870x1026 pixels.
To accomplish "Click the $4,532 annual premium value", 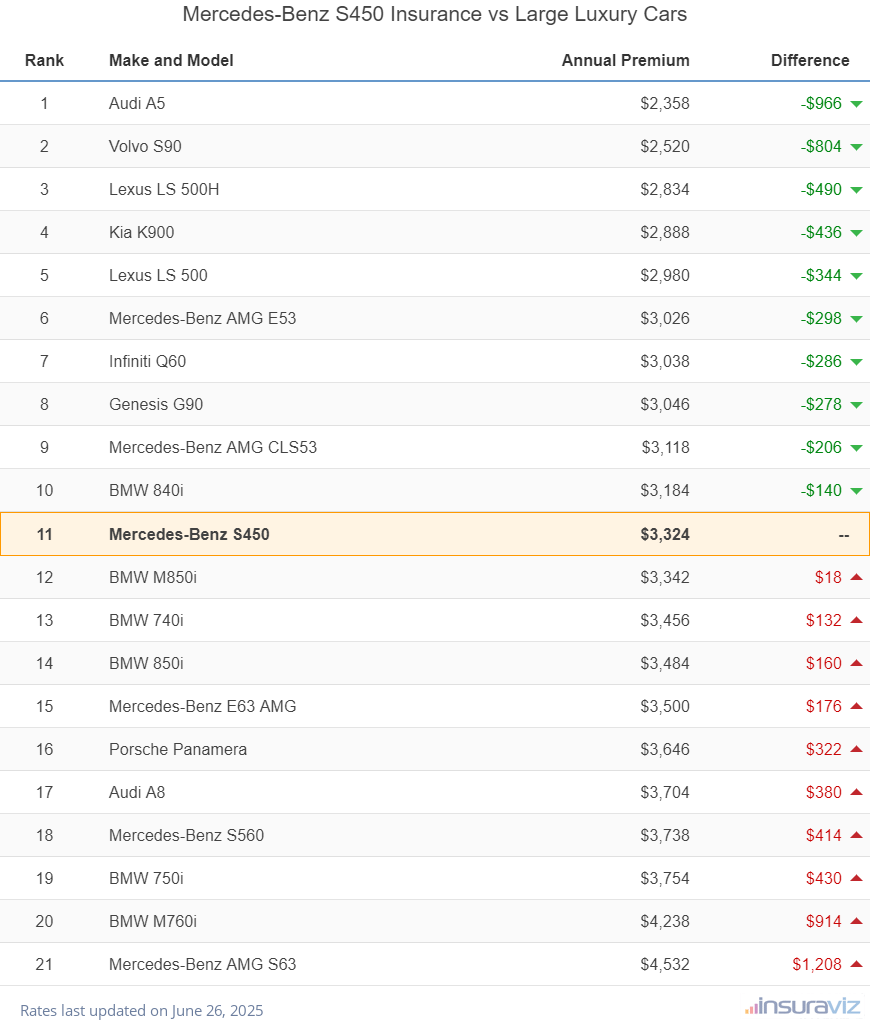I will click(665, 964).
